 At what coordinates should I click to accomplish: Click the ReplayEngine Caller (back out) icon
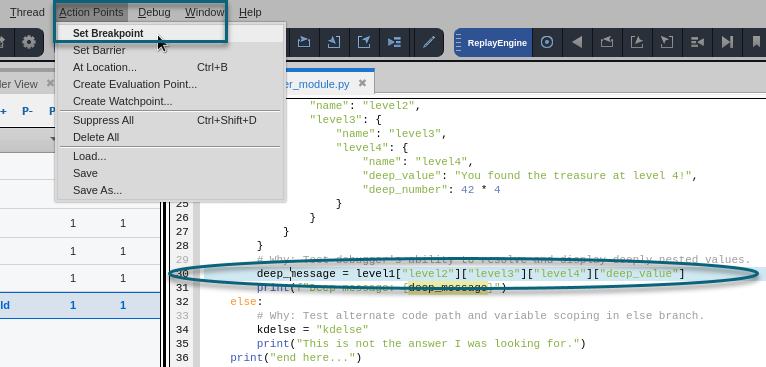pyautogui.click(x=667, y=43)
